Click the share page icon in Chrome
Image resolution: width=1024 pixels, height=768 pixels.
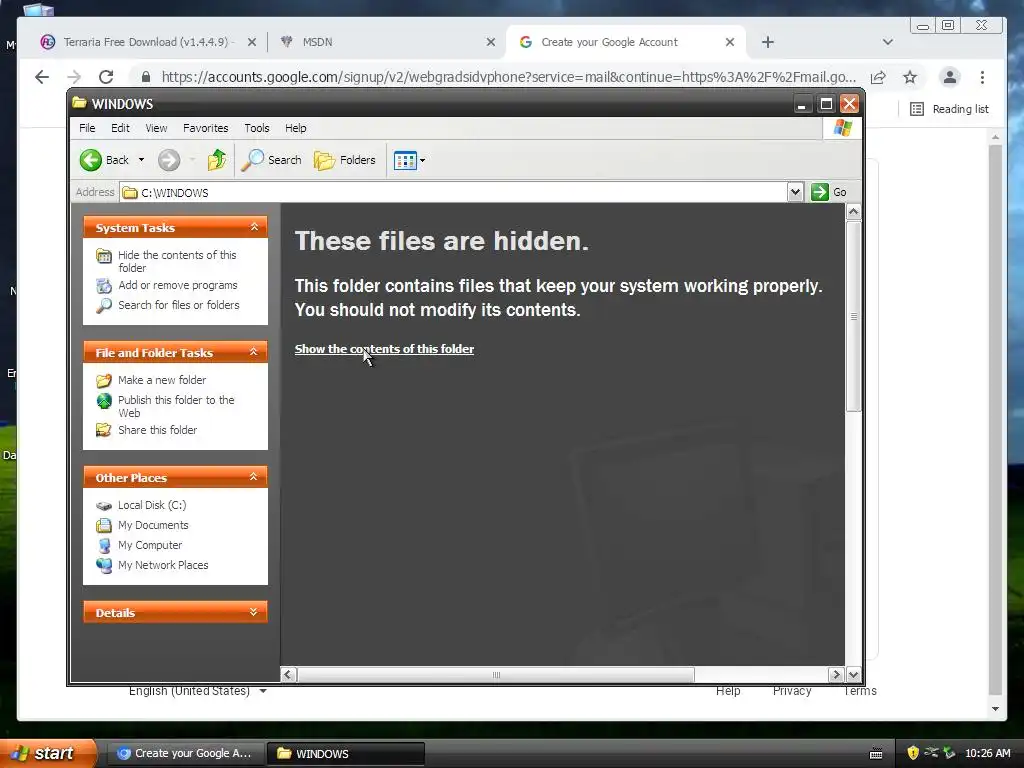coord(878,77)
